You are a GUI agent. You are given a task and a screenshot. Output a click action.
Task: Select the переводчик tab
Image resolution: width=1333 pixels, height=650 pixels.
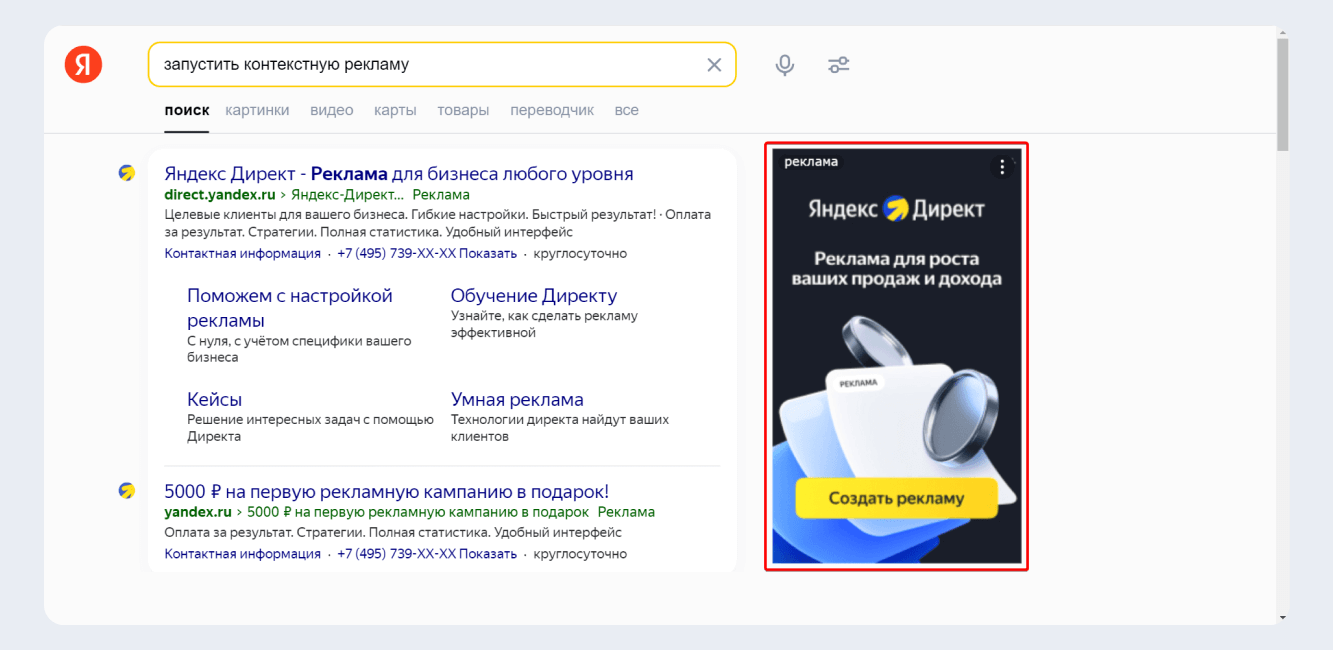point(552,110)
